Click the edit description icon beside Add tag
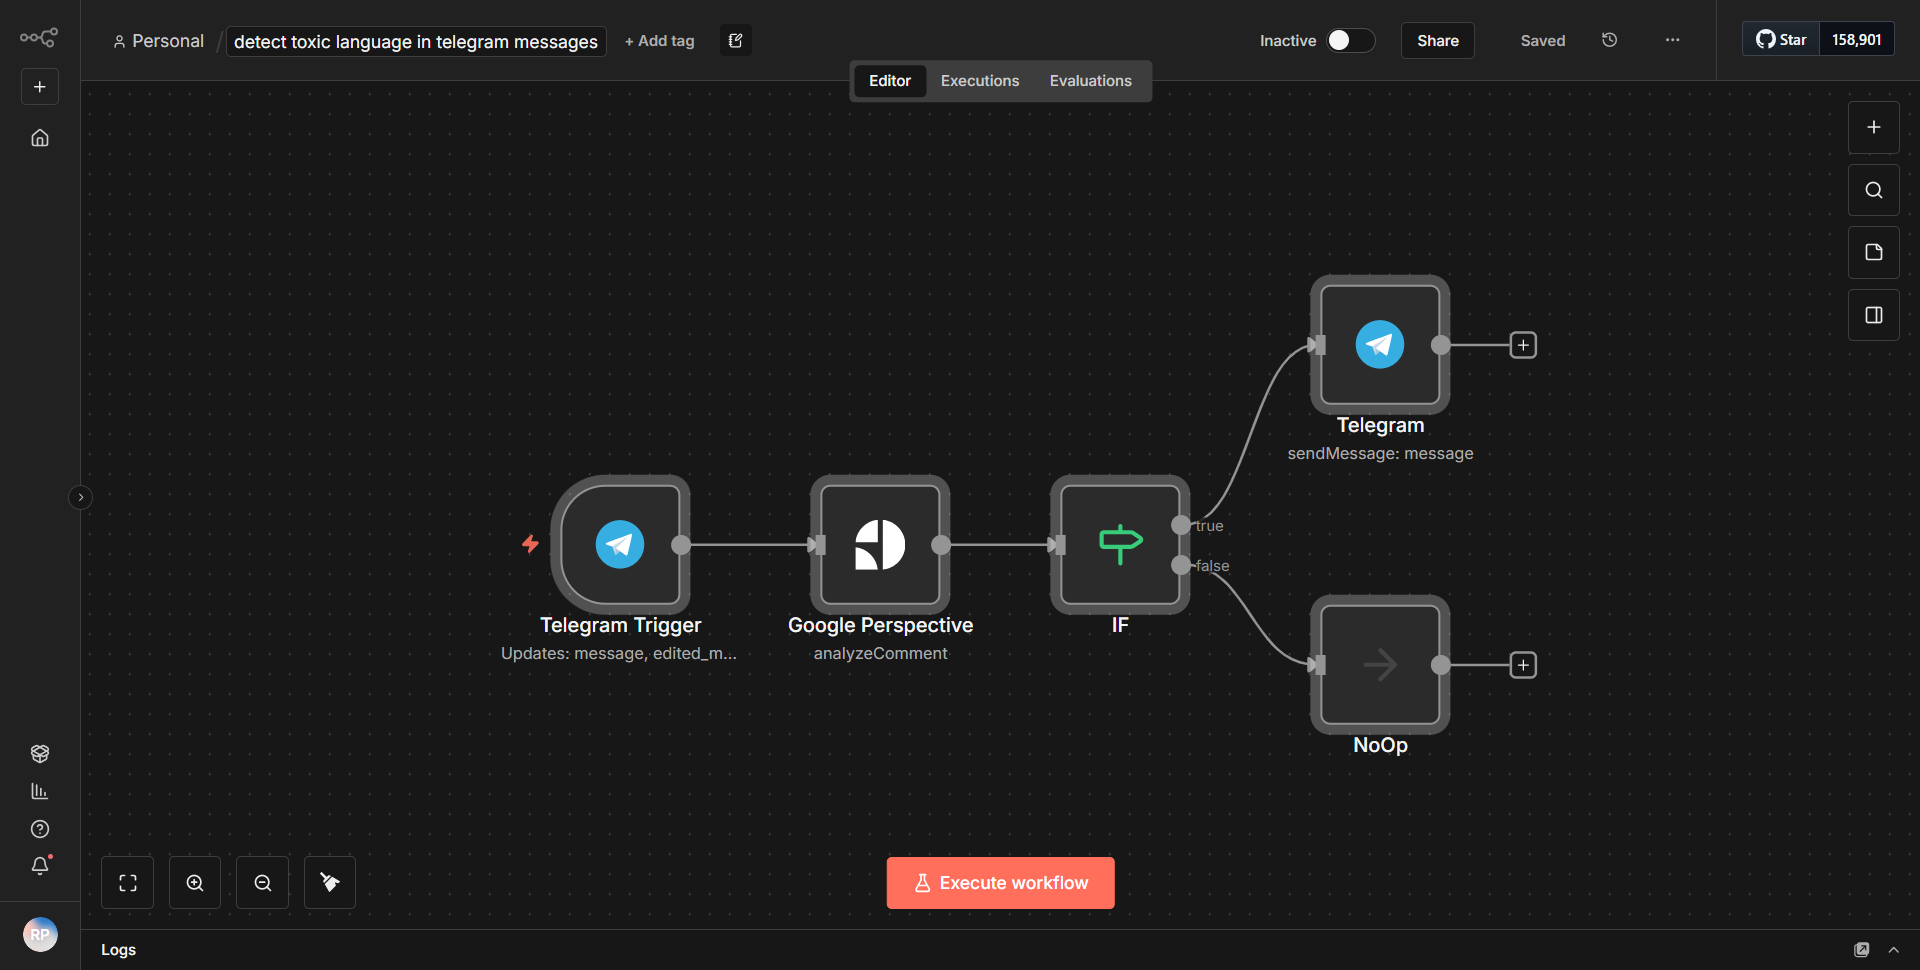1920x970 pixels. 736,41
